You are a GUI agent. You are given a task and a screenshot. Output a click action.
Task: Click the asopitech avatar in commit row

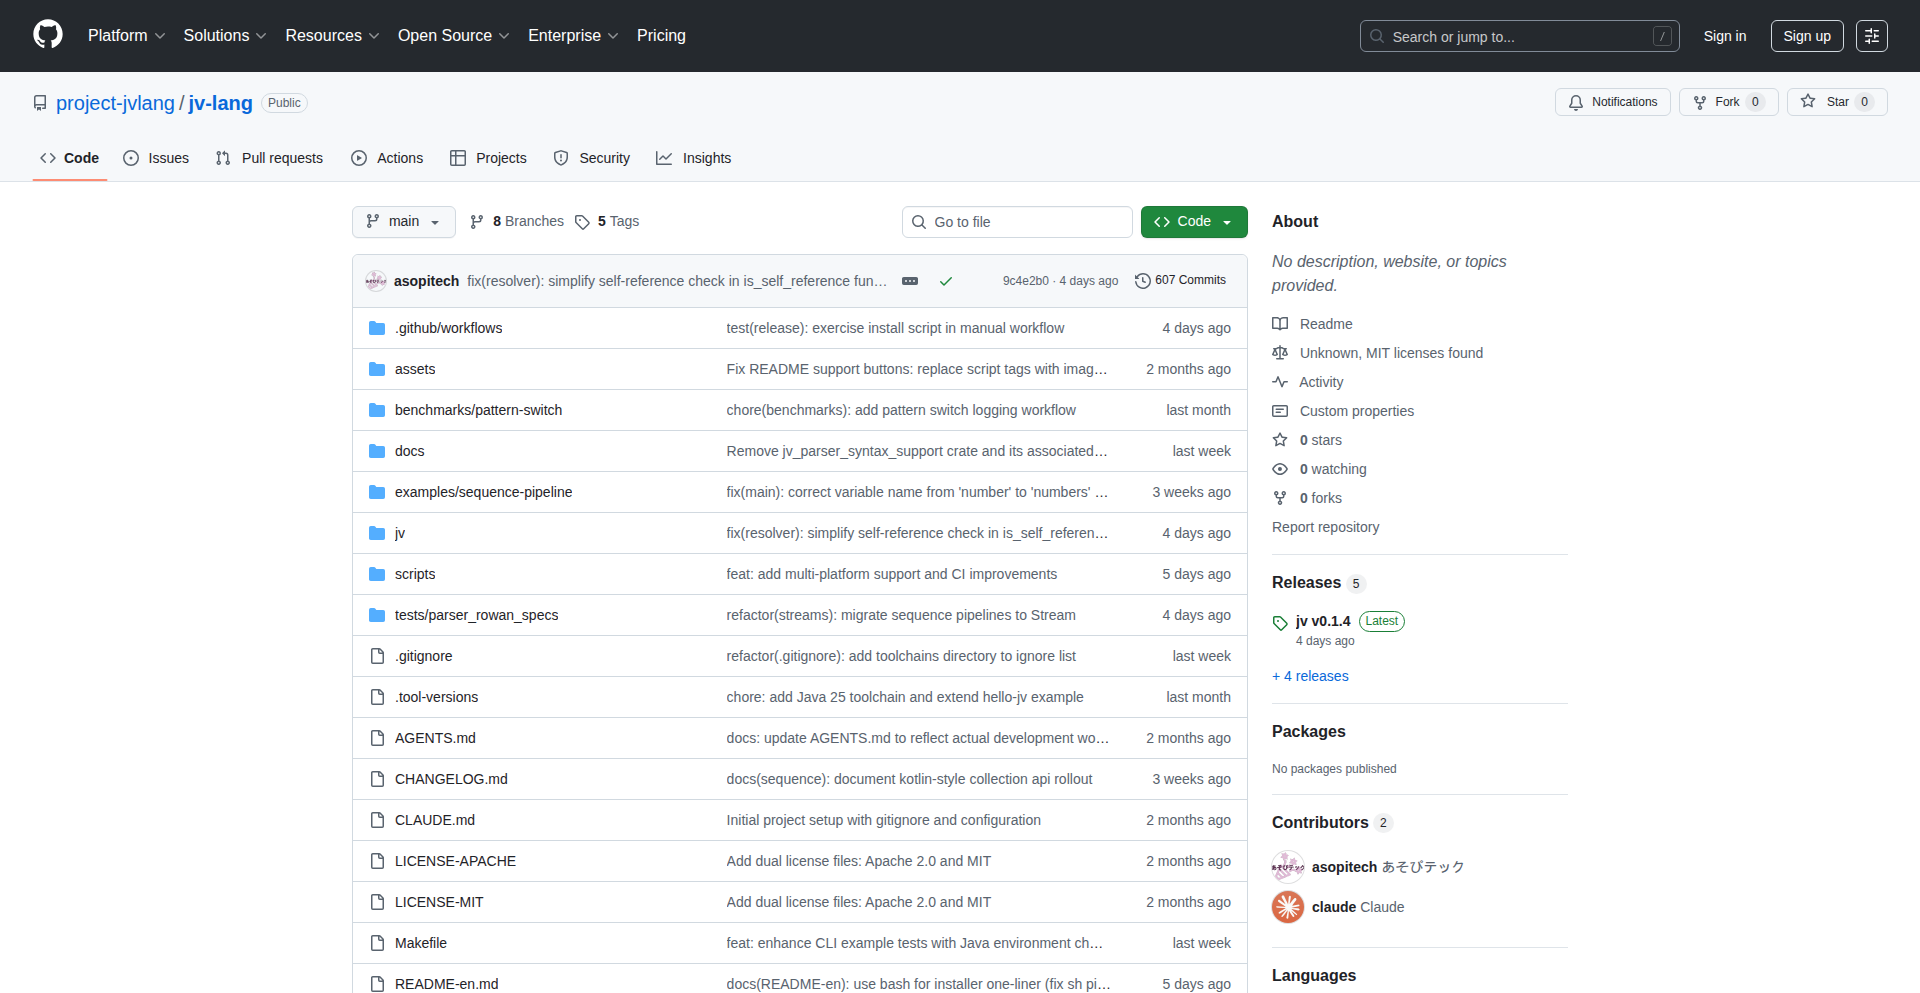click(376, 281)
